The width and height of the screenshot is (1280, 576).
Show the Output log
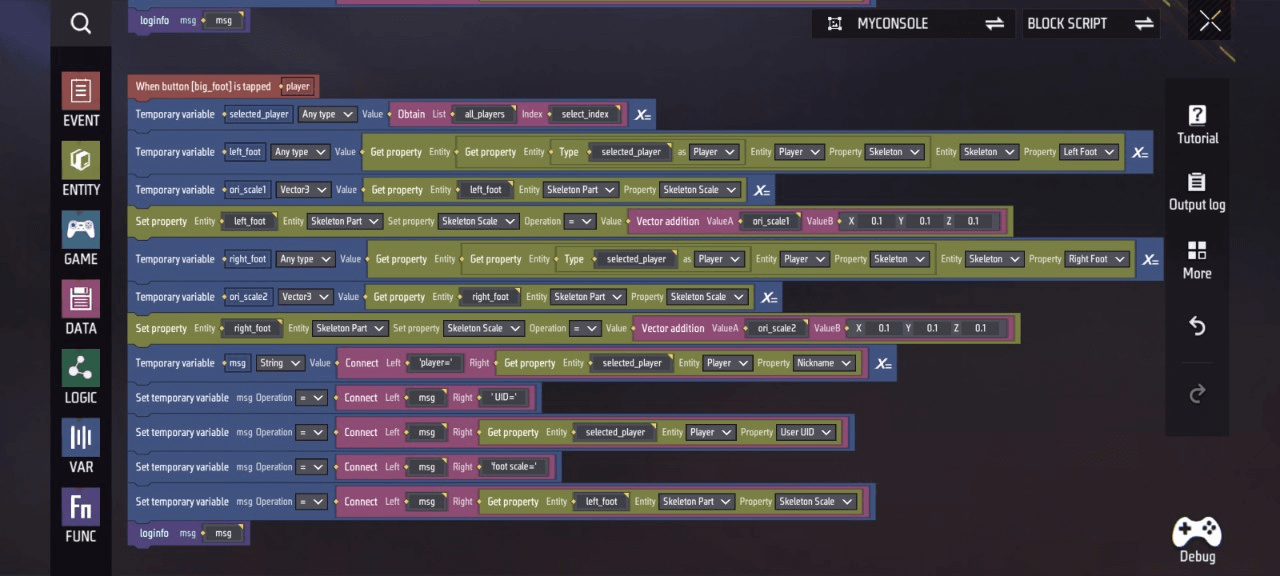pyautogui.click(x=1197, y=192)
